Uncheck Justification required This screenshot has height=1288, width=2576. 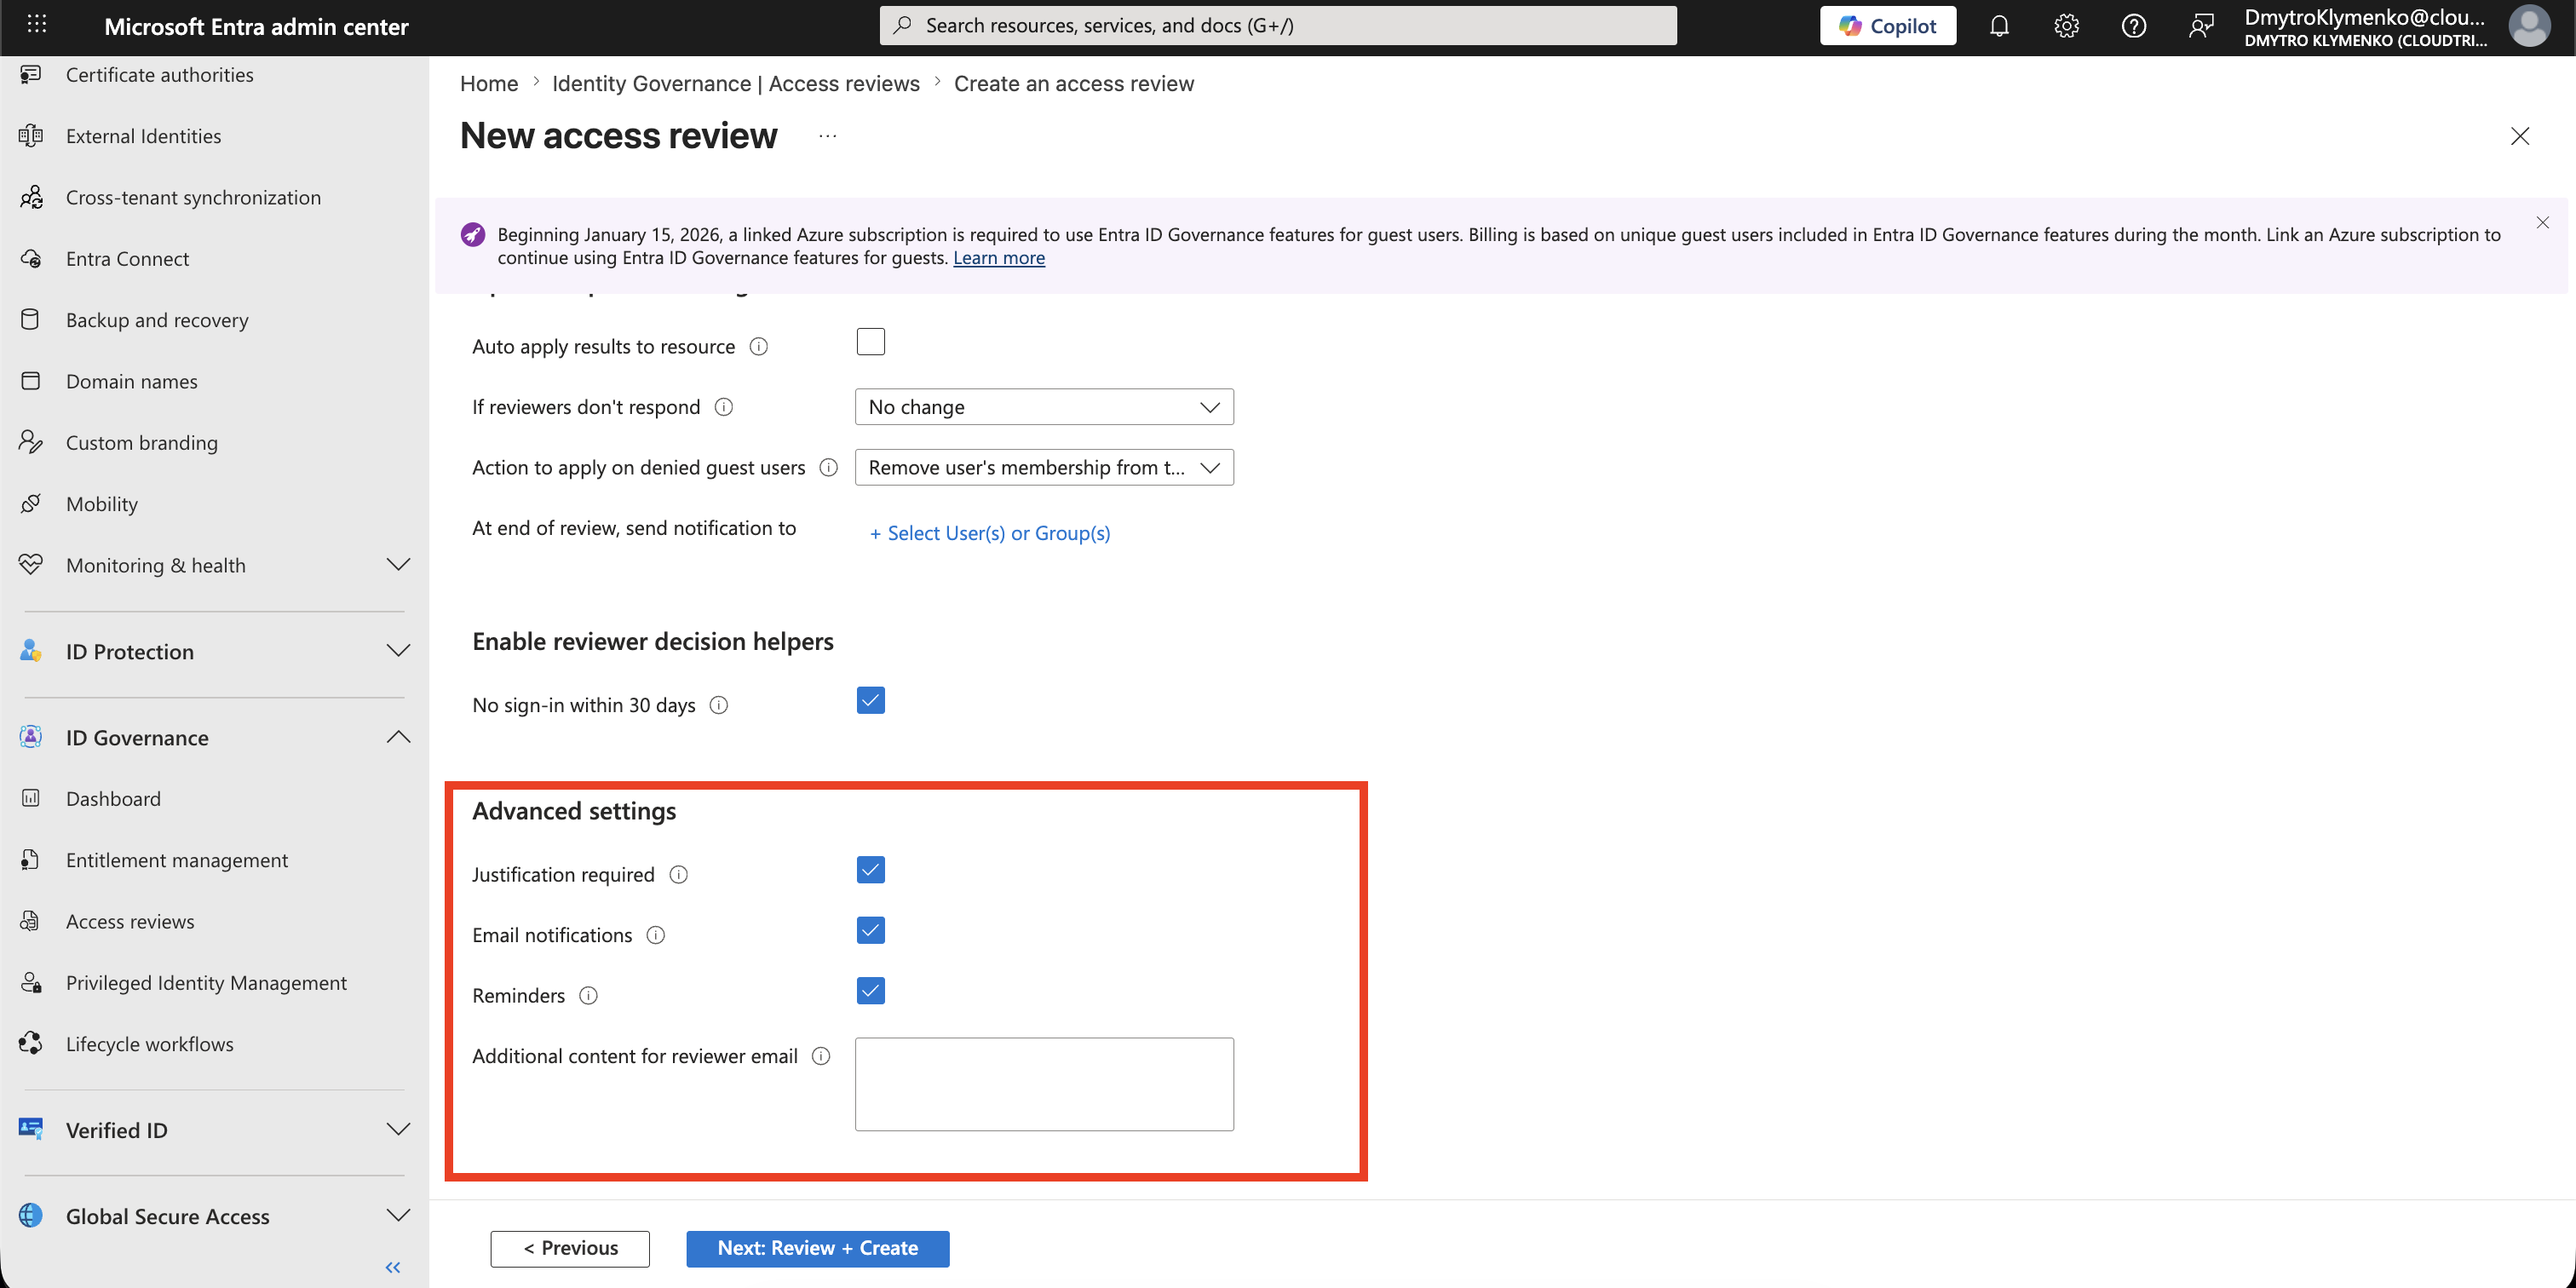pyautogui.click(x=871, y=870)
